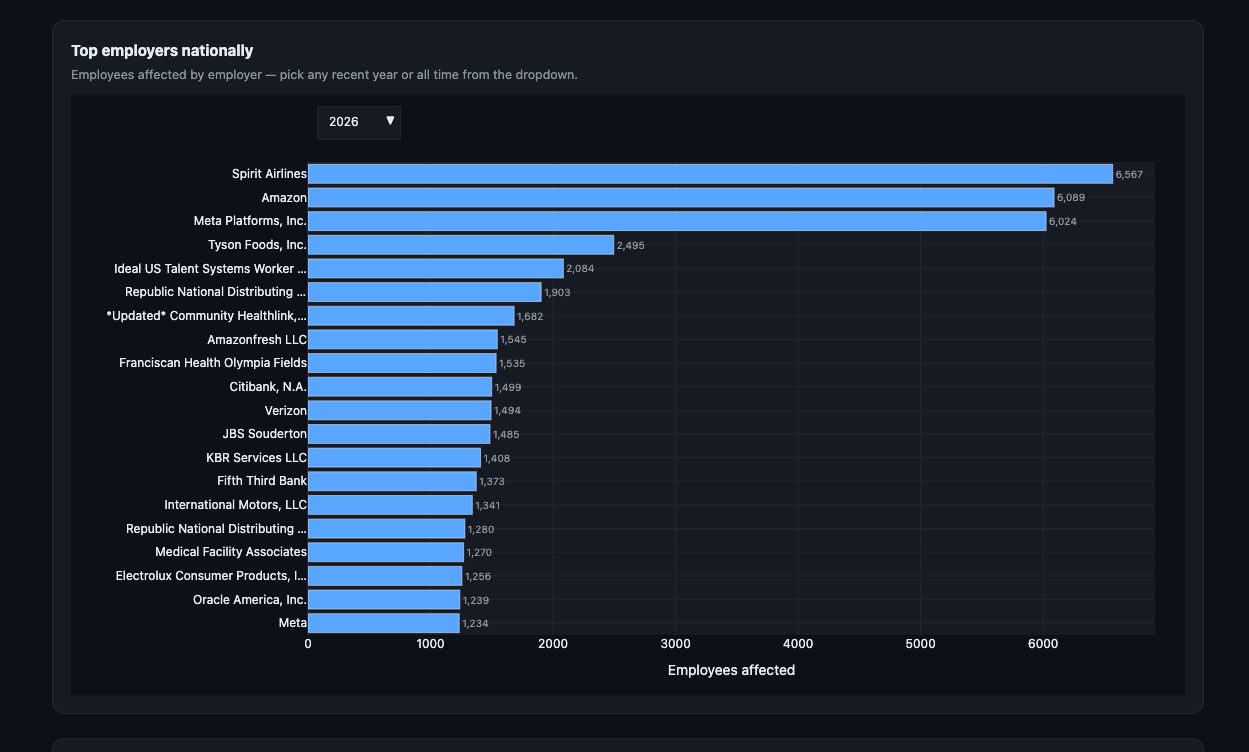Click the 2,084 value label

pyautogui.click(x=580, y=269)
